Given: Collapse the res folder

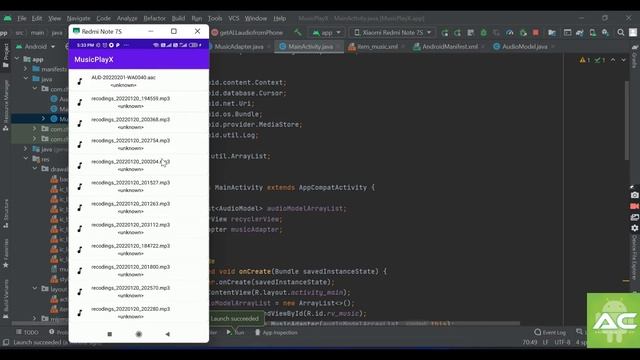Looking at the screenshot, I should tap(26, 159).
